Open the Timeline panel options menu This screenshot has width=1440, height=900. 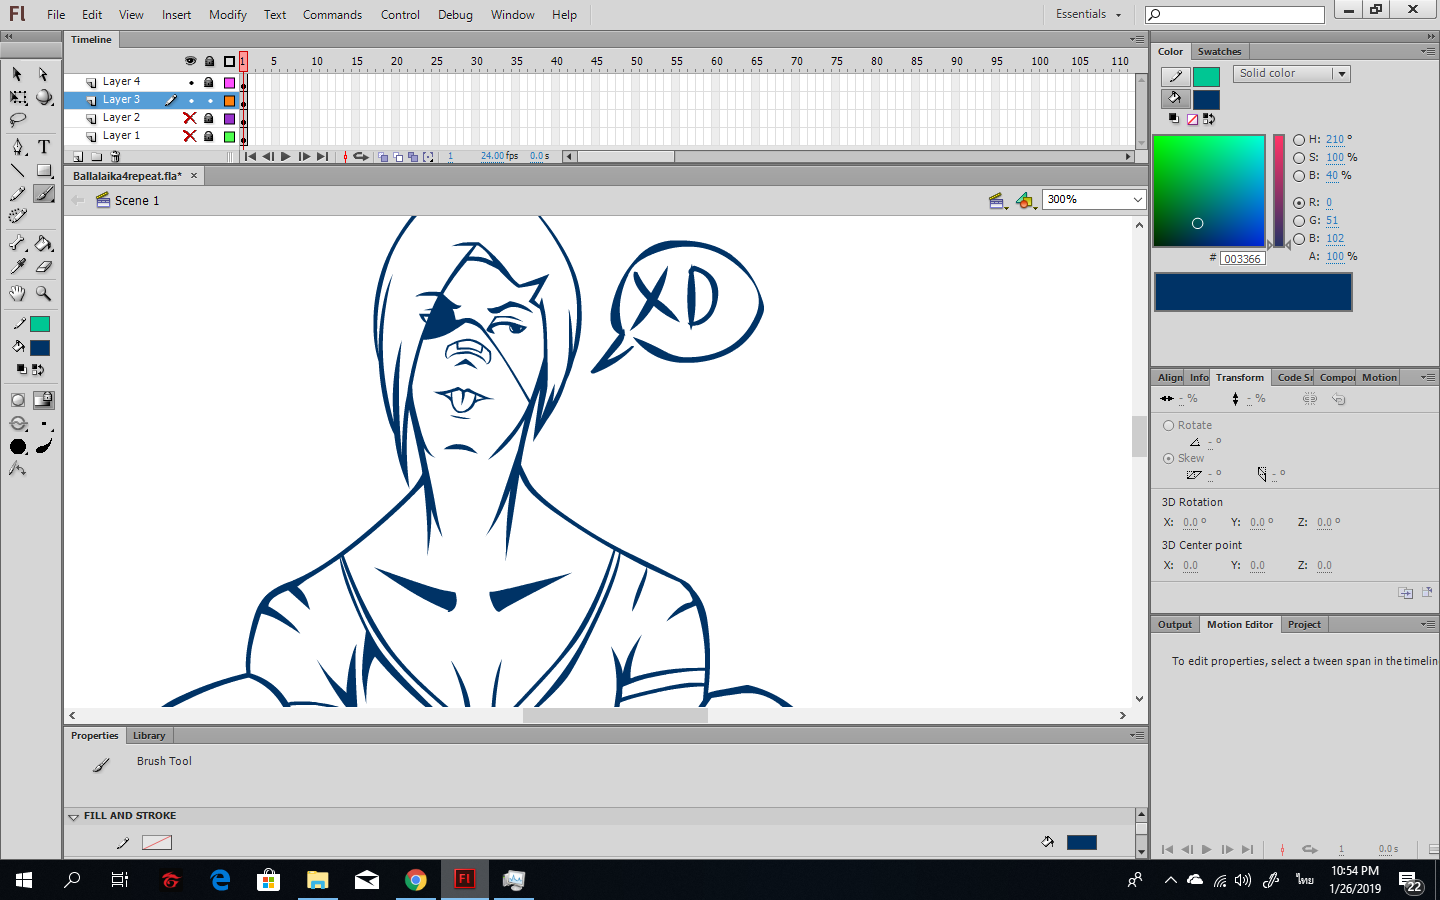(x=1137, y=40)
